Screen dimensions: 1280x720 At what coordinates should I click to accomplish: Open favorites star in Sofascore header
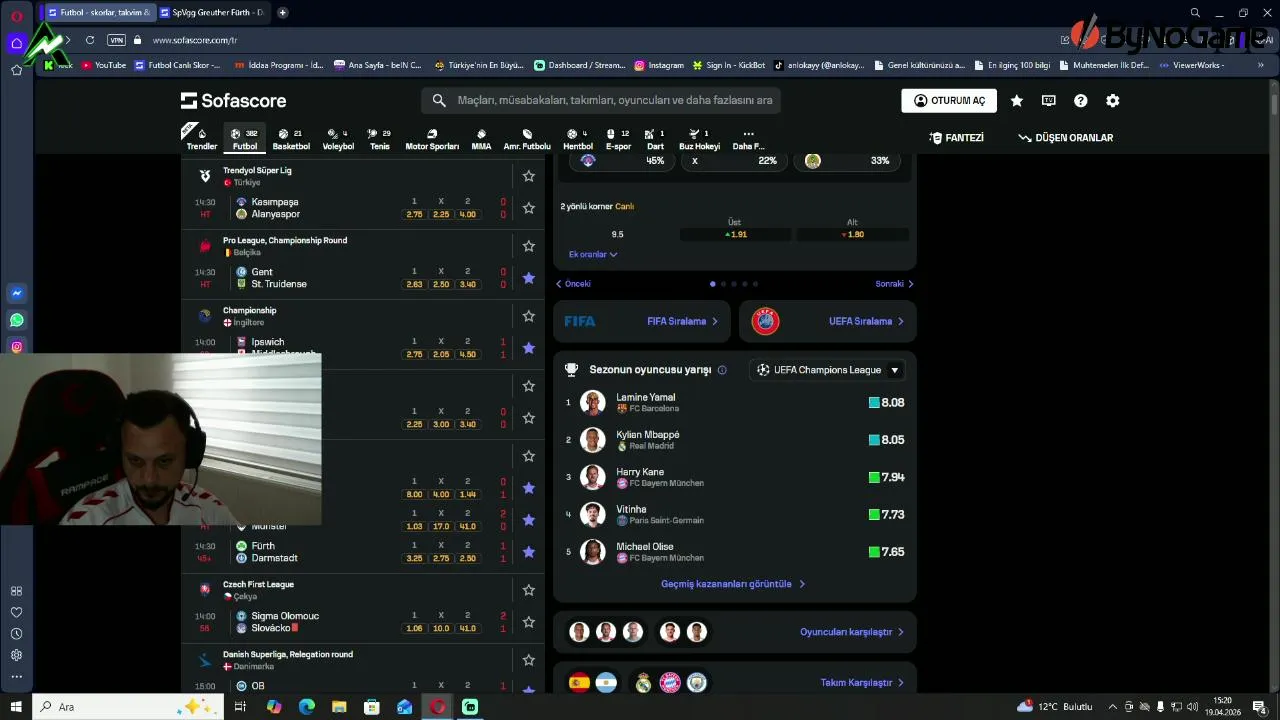(x=1017, y=101)
